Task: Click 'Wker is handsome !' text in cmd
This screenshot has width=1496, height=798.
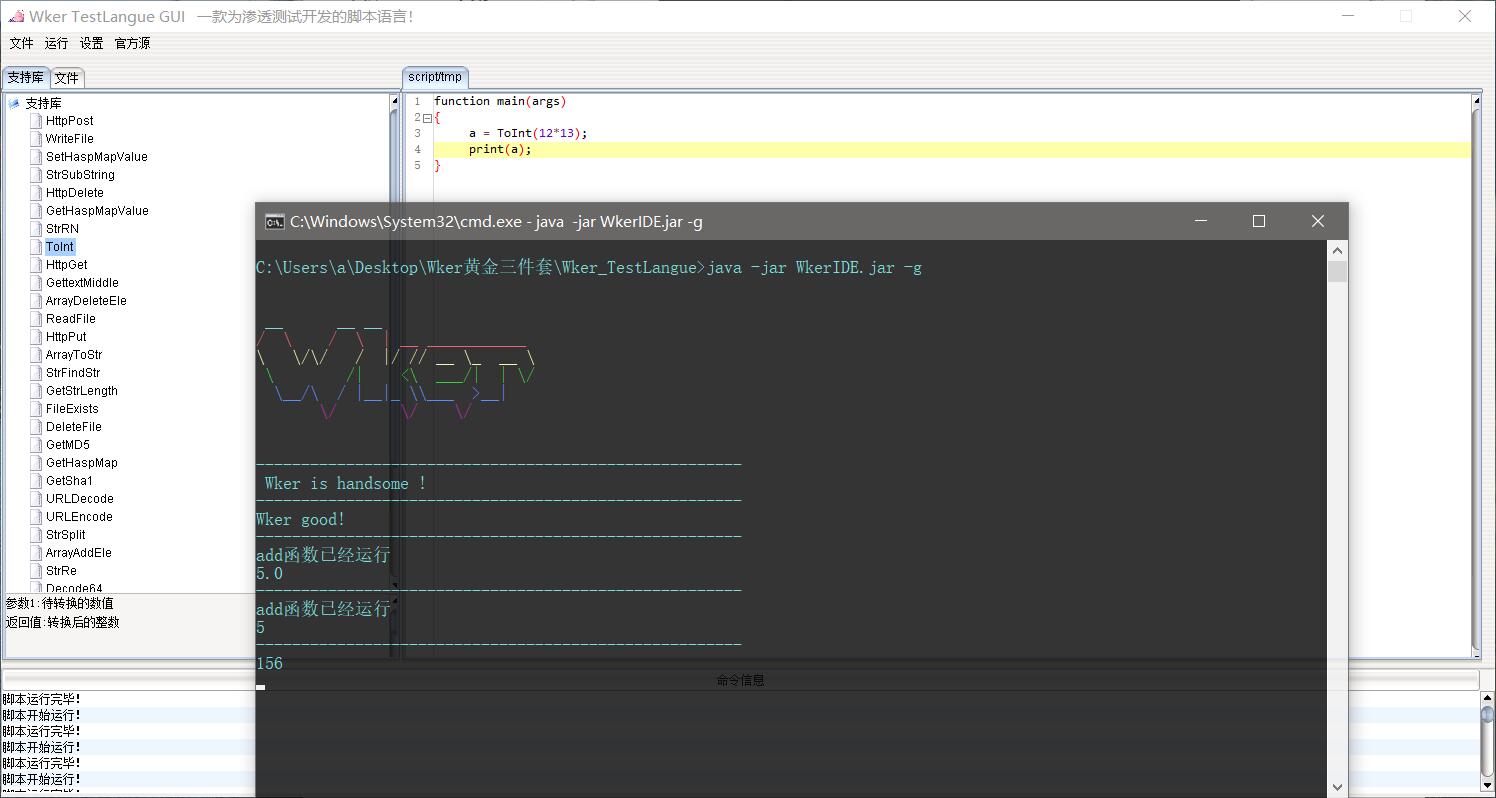Action: click(x=345, y=483)
